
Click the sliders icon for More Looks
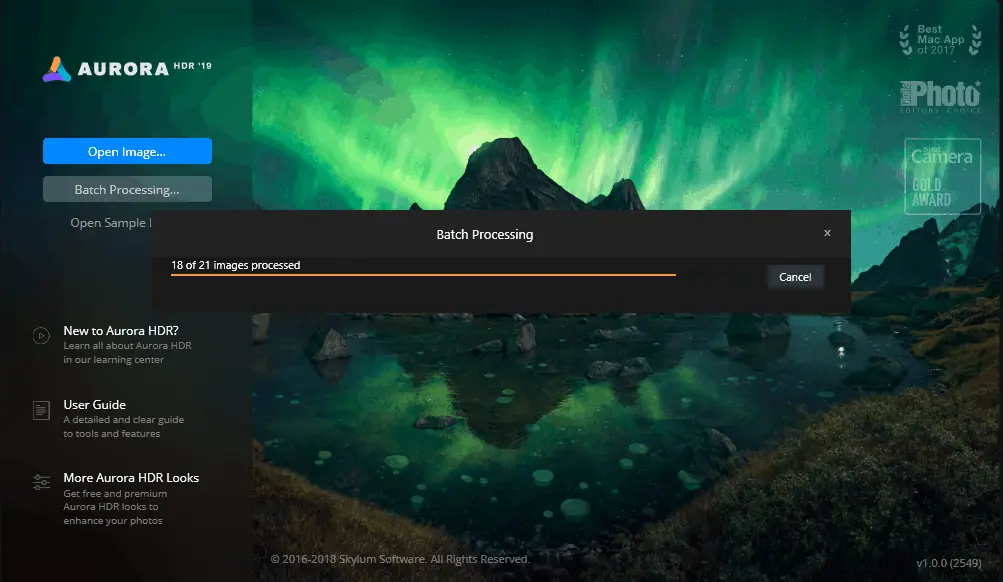41,482
